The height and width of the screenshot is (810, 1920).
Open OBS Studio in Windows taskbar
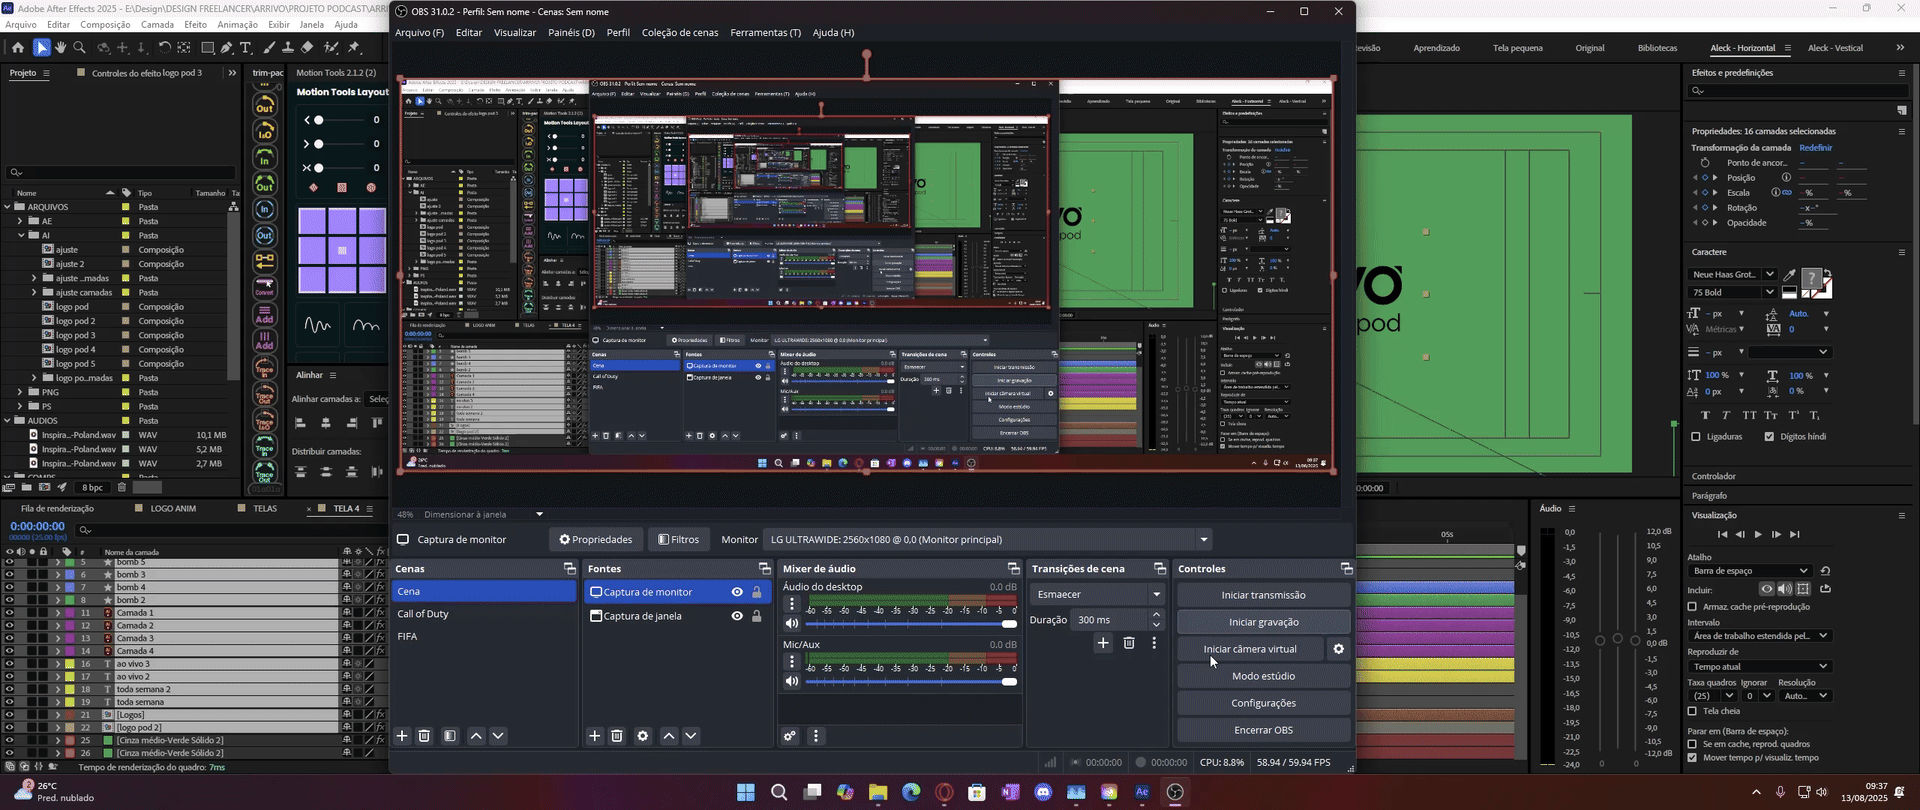click(1175, 792)
